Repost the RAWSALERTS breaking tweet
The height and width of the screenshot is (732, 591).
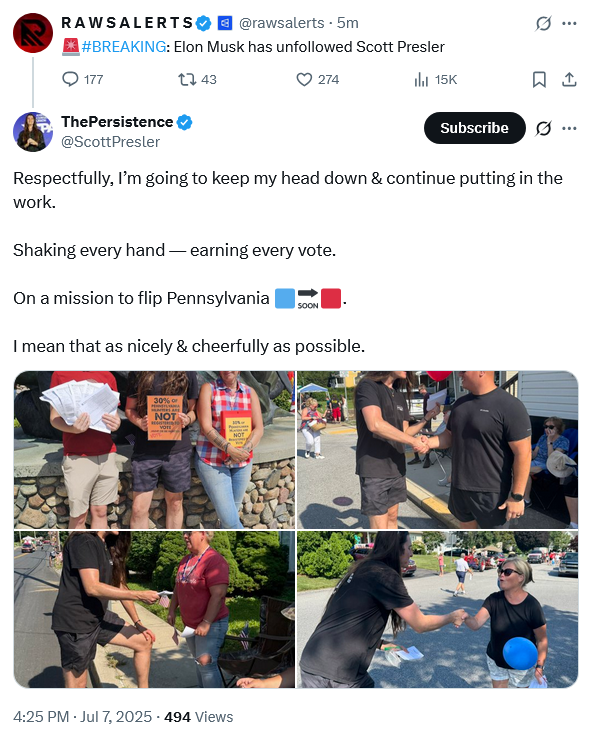(x=197, y=79)
